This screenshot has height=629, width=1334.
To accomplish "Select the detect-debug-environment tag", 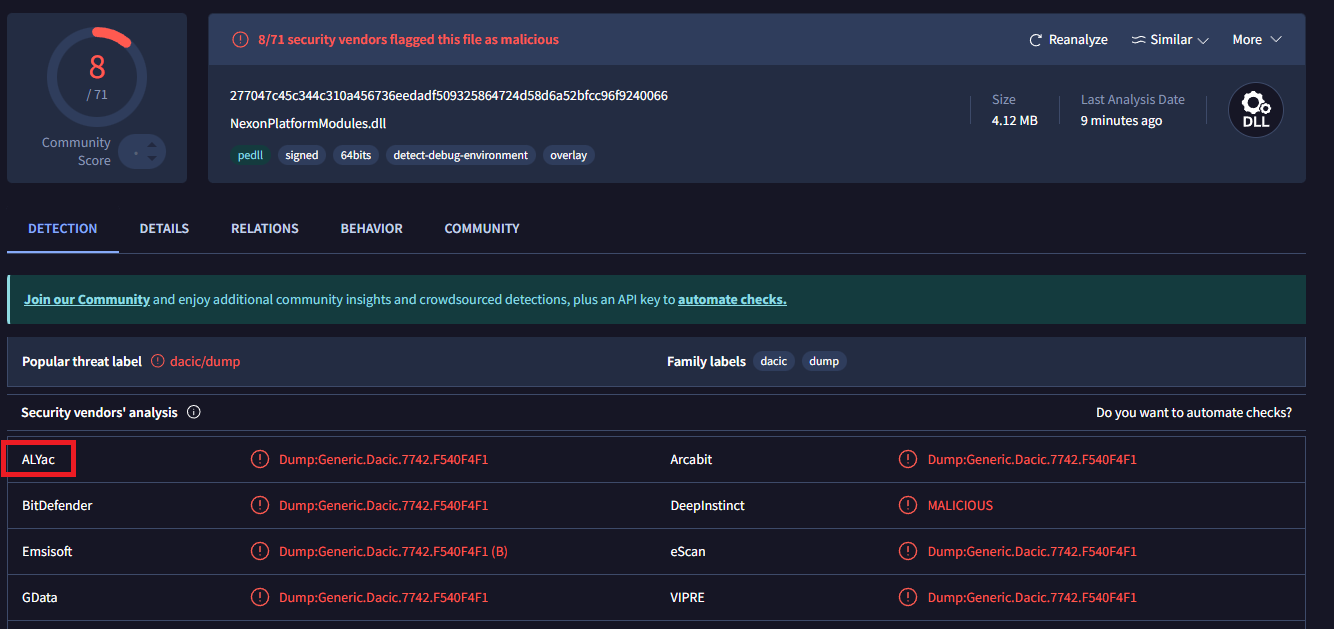I will pyautogui.click(x=460, y=155).
